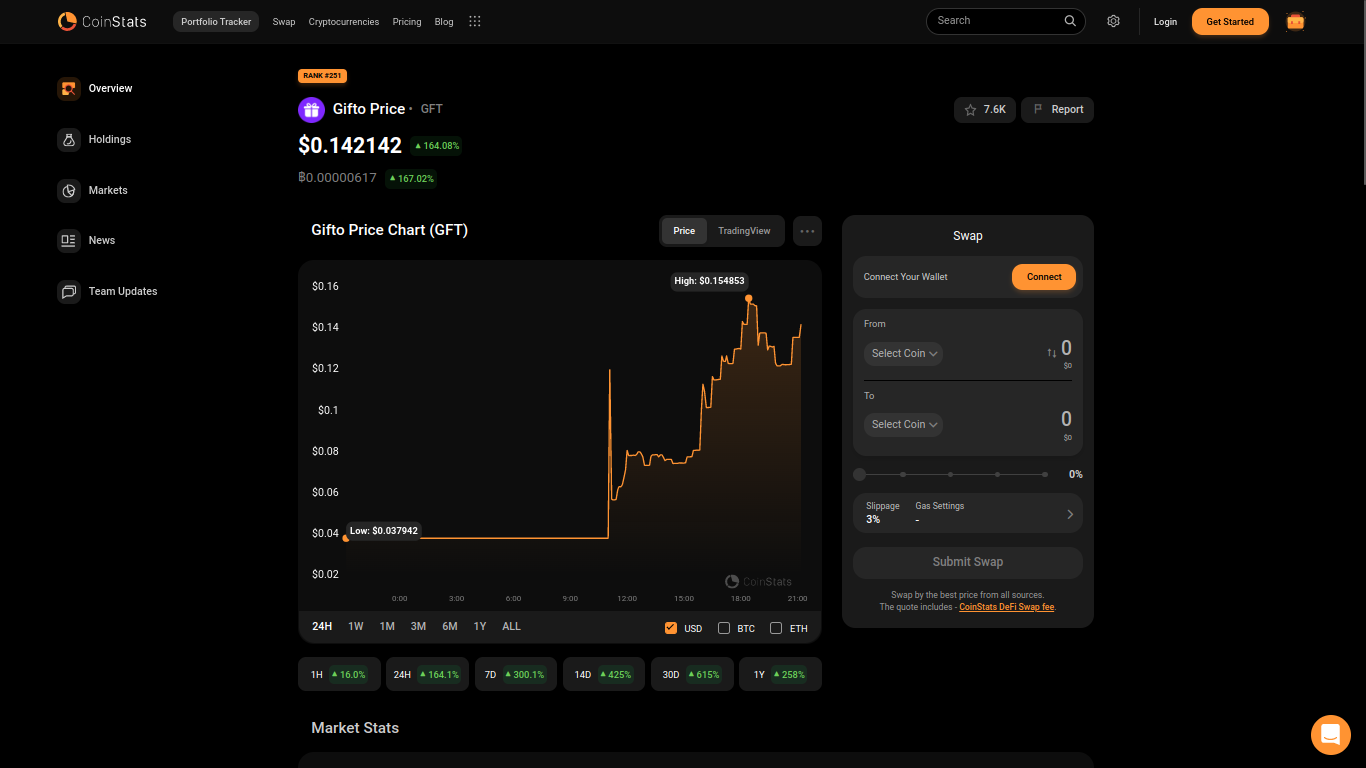The height and width of the screenshot is (768, 1366).
Task: Click the Search input field
Action: coord(1006,21)
